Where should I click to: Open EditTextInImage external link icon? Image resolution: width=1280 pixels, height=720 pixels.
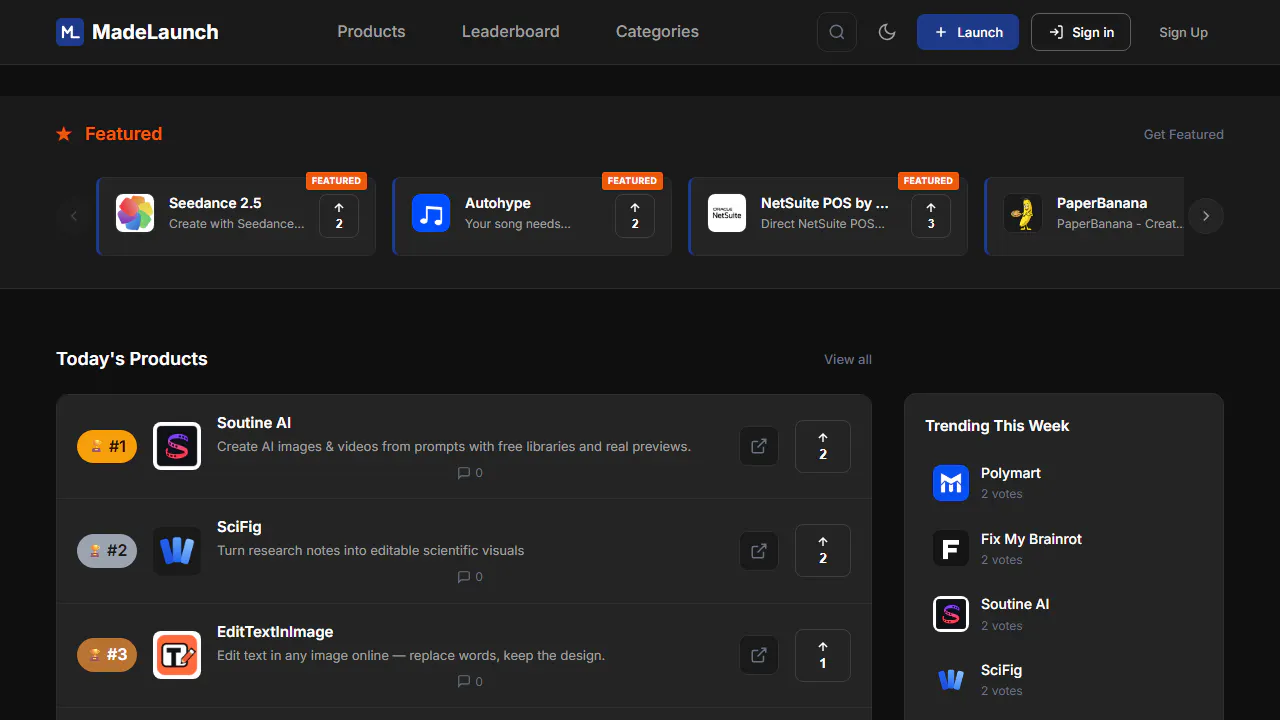coord(759,655)
